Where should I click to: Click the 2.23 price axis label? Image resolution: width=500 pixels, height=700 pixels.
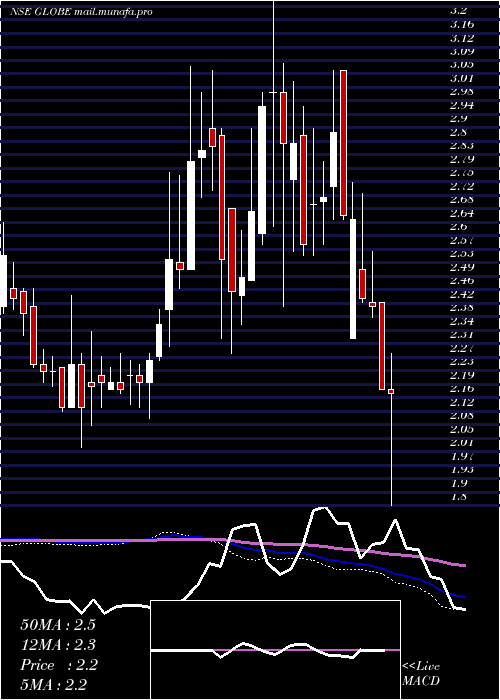click(x=462, y=362)
